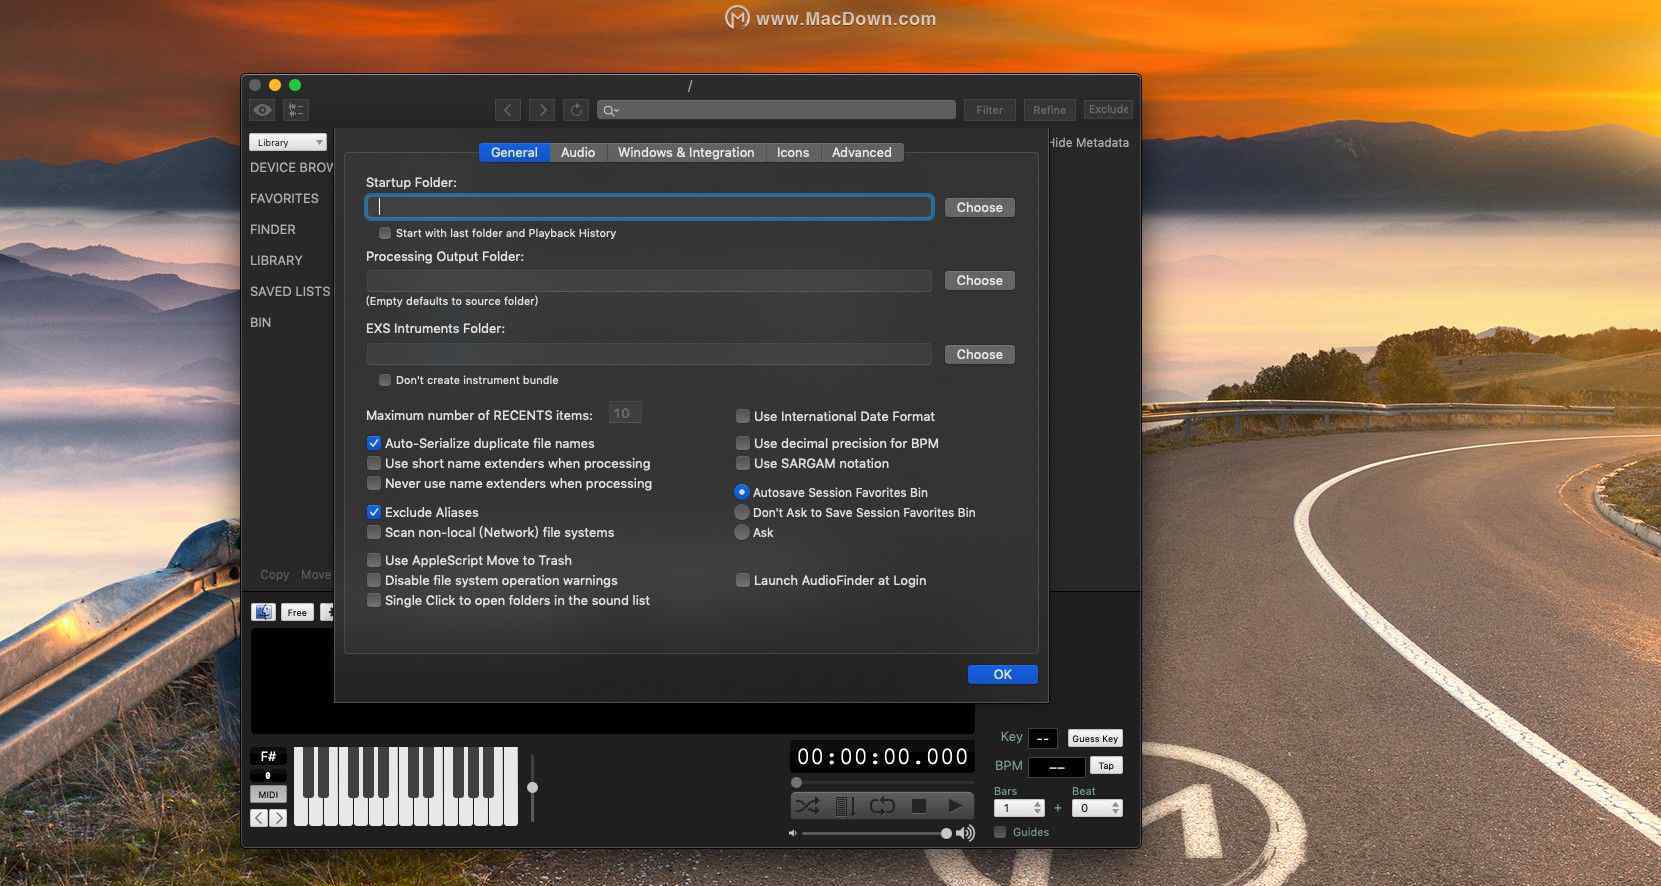Check Disable file system operation warnings
Viewport: 1661px width, 886px height.
(x=374, y=580)
